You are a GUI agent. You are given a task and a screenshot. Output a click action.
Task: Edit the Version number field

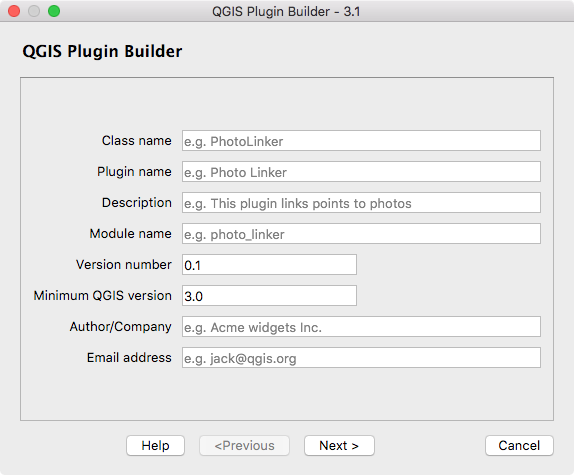(269, 265)
